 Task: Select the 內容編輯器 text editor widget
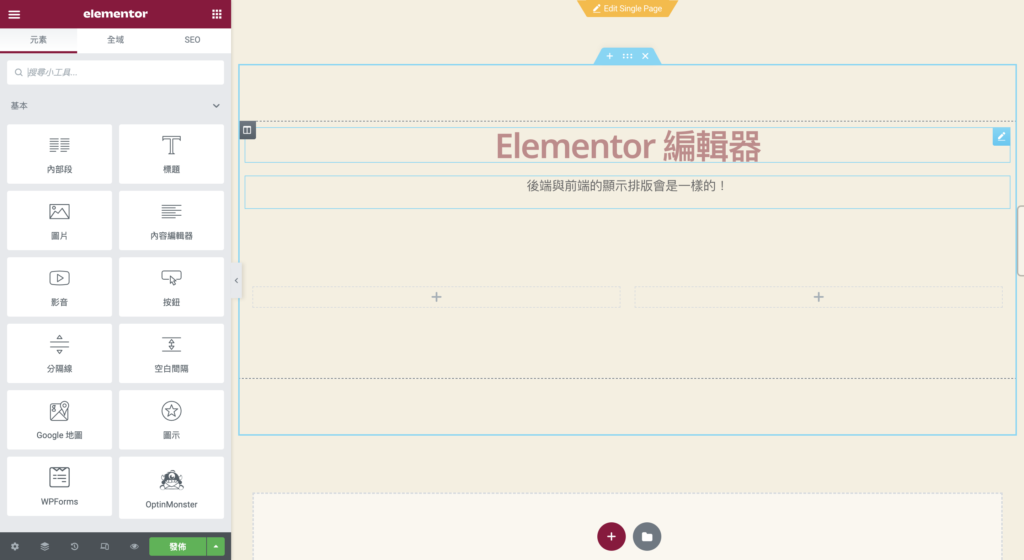coord(171,221)
